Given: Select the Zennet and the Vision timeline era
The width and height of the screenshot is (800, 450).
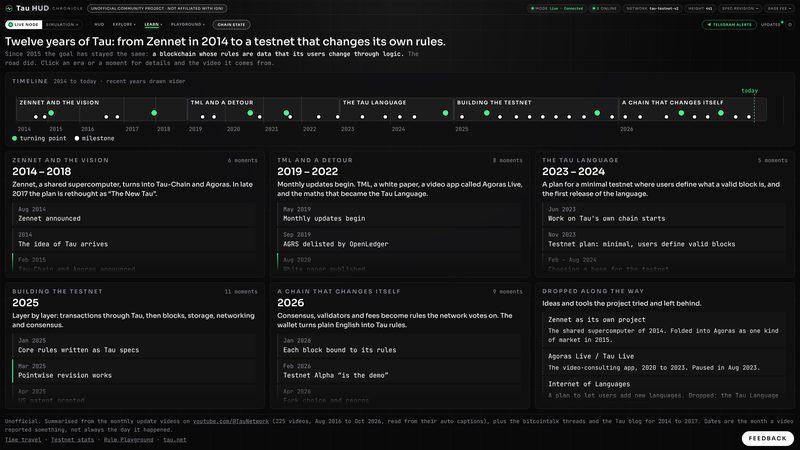Looking at the screenshot, I should click(102, 109).
